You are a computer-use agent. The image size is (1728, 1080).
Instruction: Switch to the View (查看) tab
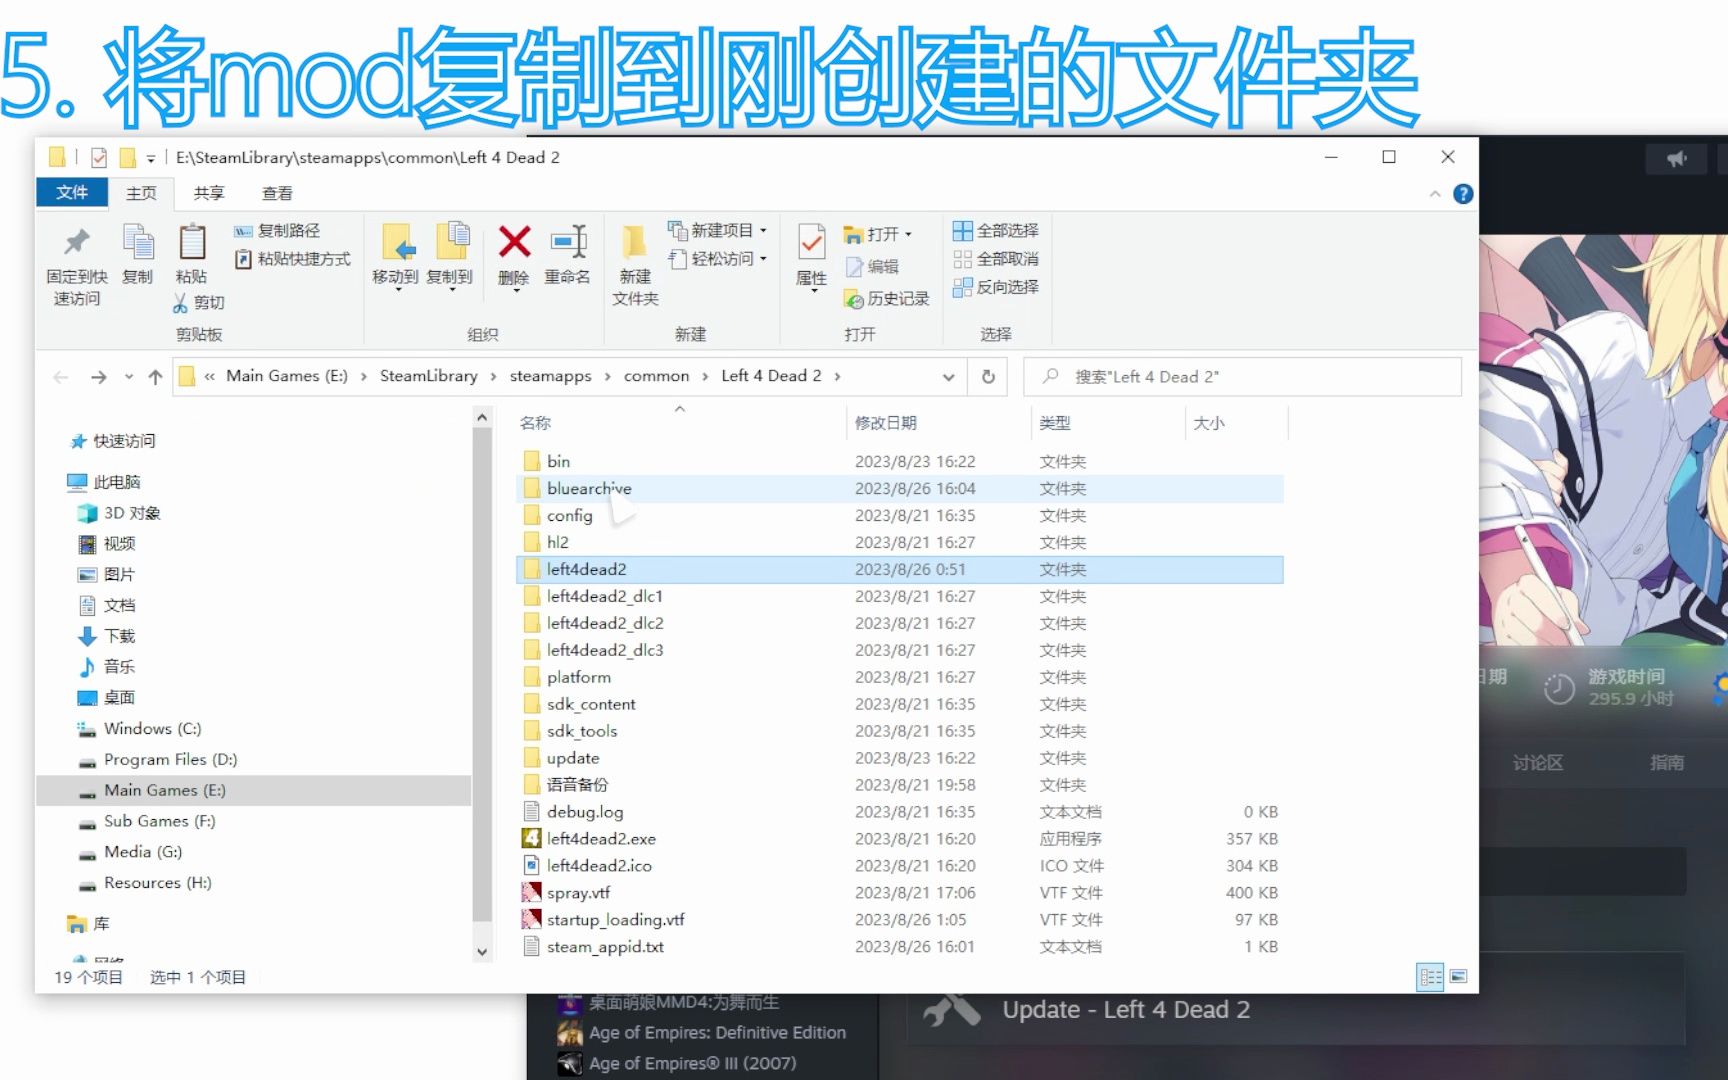(x=277, y=193)
